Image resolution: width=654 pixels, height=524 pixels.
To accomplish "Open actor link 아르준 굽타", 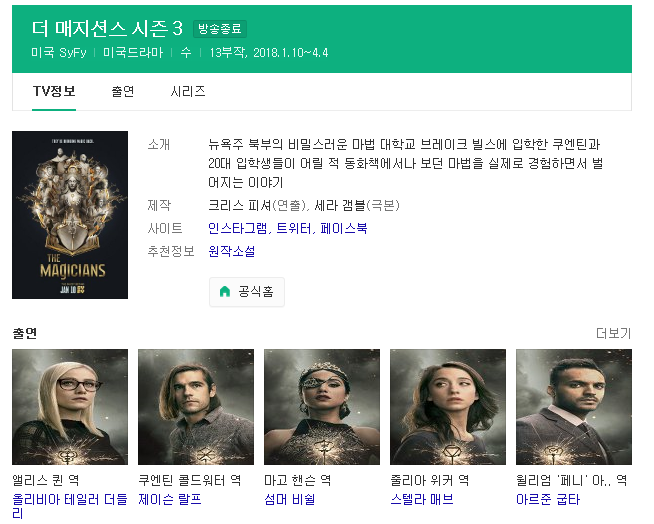I will (548, 499).
